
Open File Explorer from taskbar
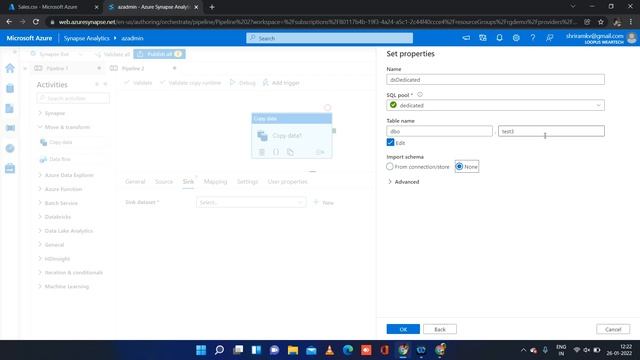click(x=293, y=350)
